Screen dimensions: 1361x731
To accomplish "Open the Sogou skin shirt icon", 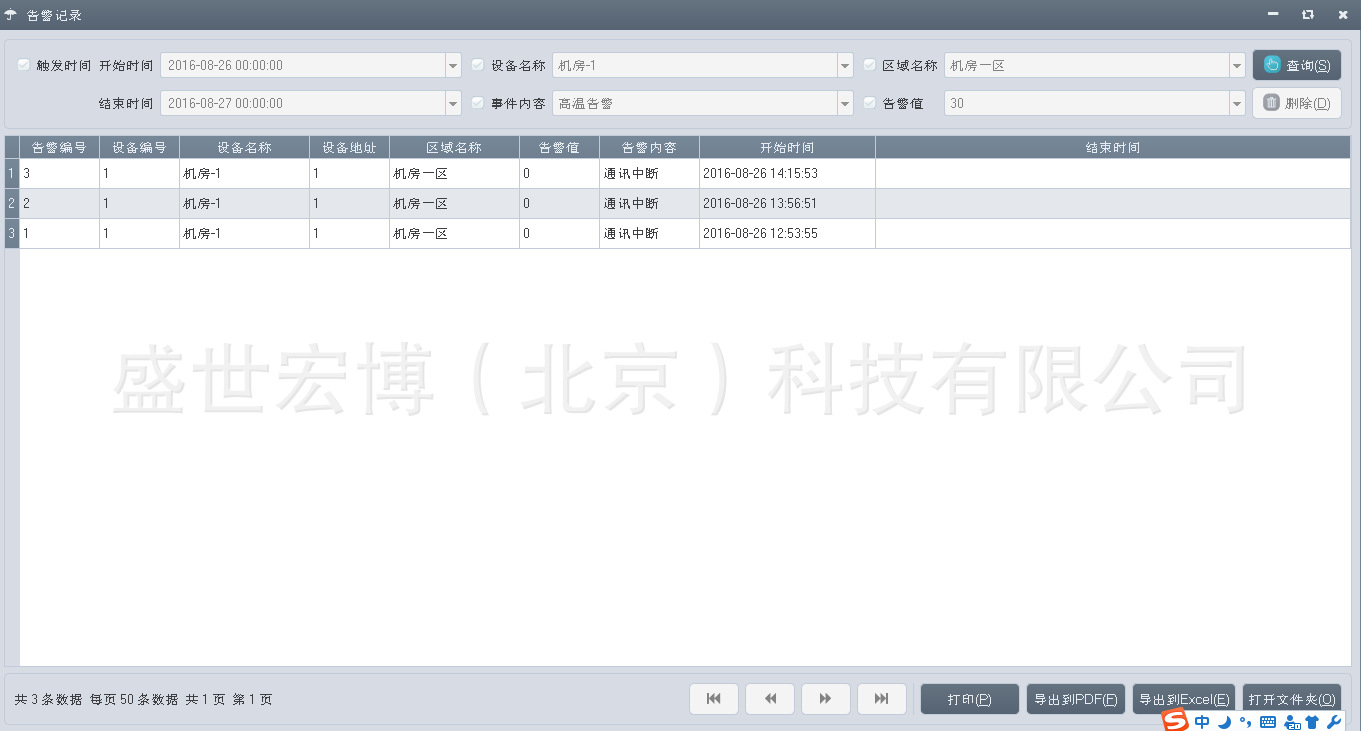I will (x=1312, y=722).
